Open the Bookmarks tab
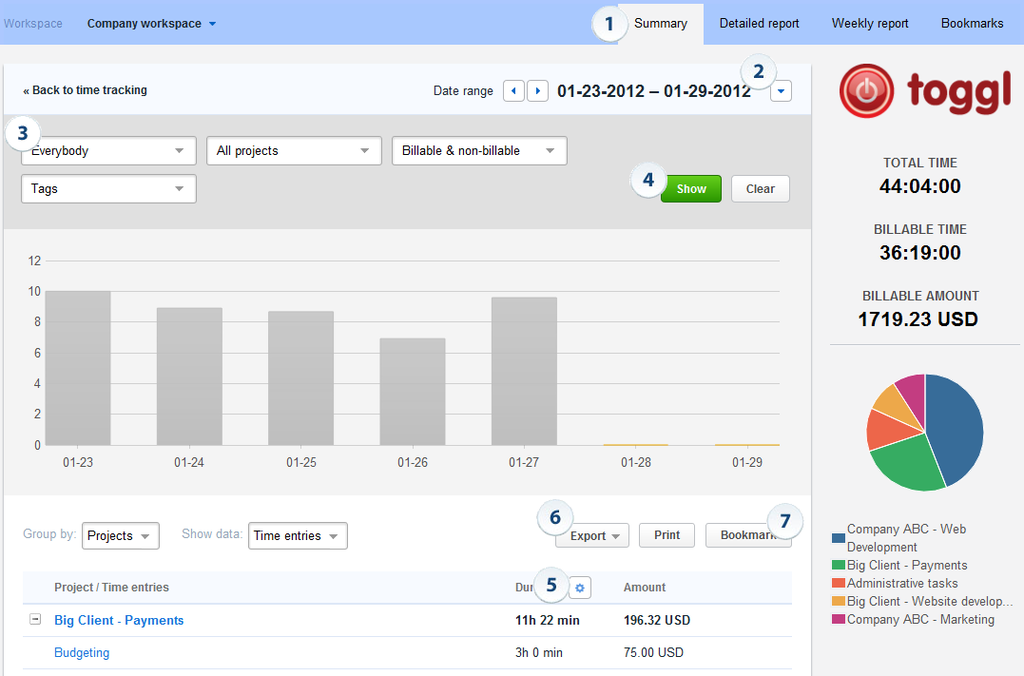Viewport: 1024px width, 676px height. [972, 24]
